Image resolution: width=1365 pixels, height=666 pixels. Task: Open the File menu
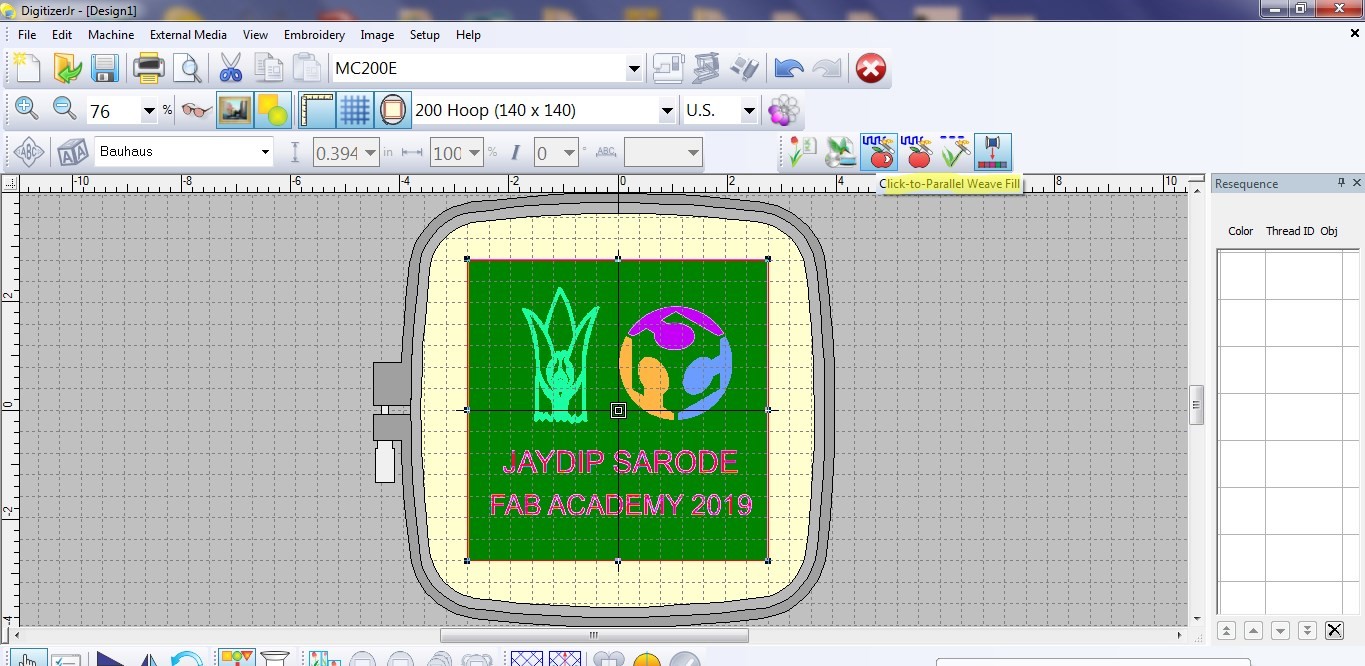tap(27, 34)
